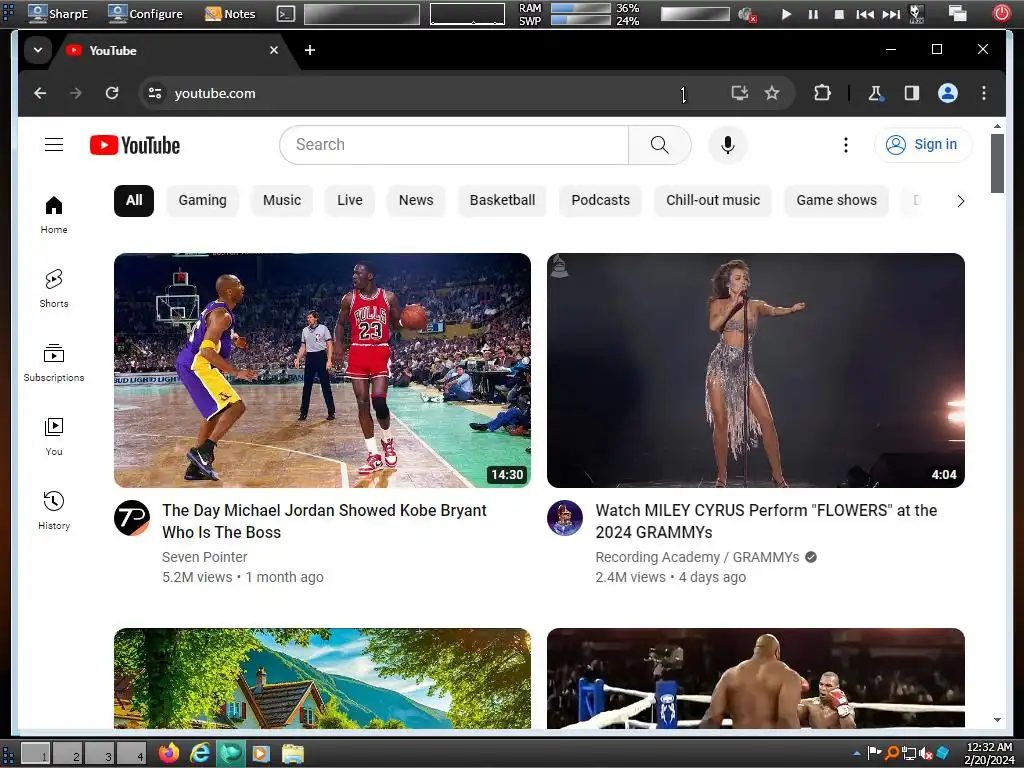Open the mountain house landscape video thumbnail
Screen dimensions: 1024x768
tap(322, 679)
